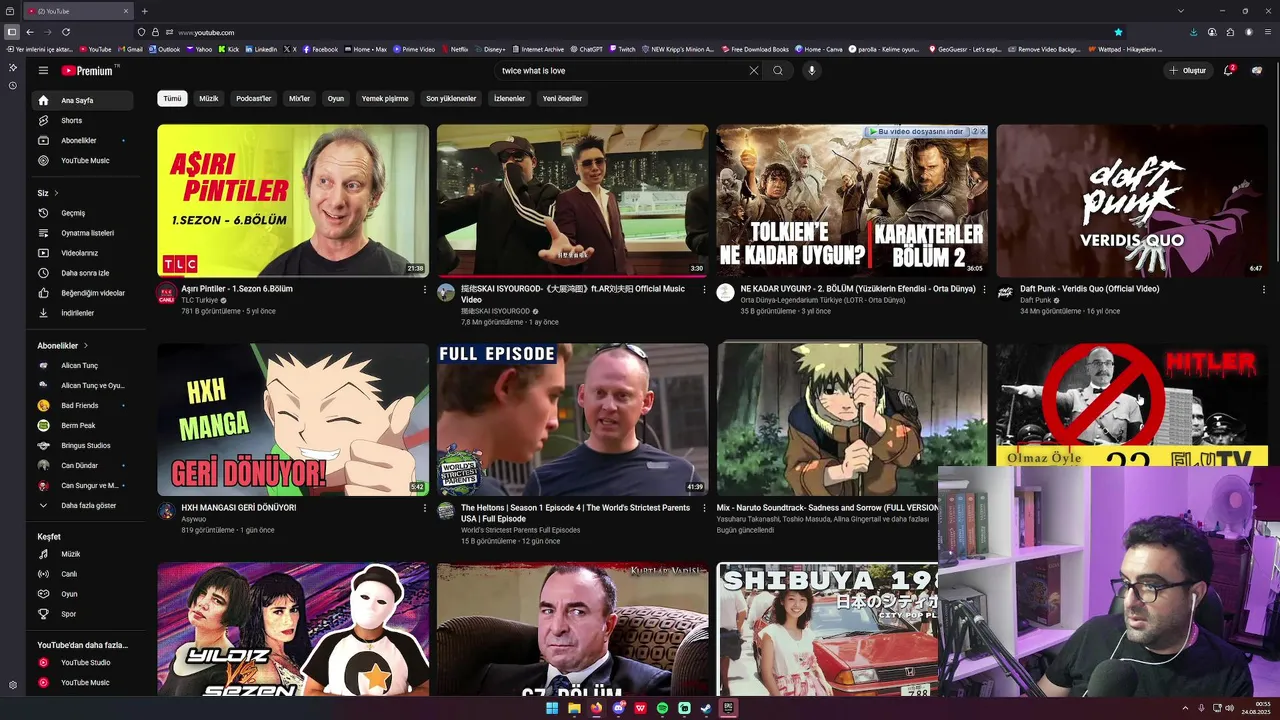Run search with the magnifier button
This screenshot has height=720, width=1280.
coord(778,71)
